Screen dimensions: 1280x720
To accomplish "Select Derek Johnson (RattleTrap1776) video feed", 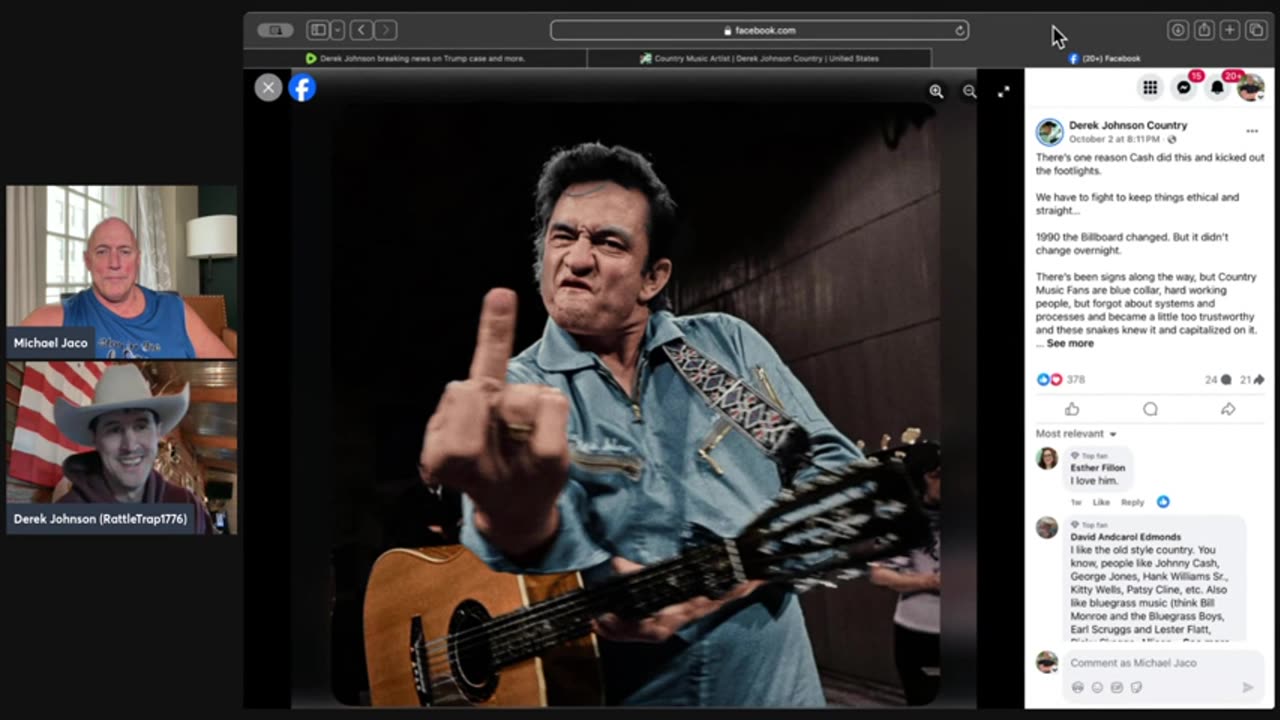I will pos(122,447).
